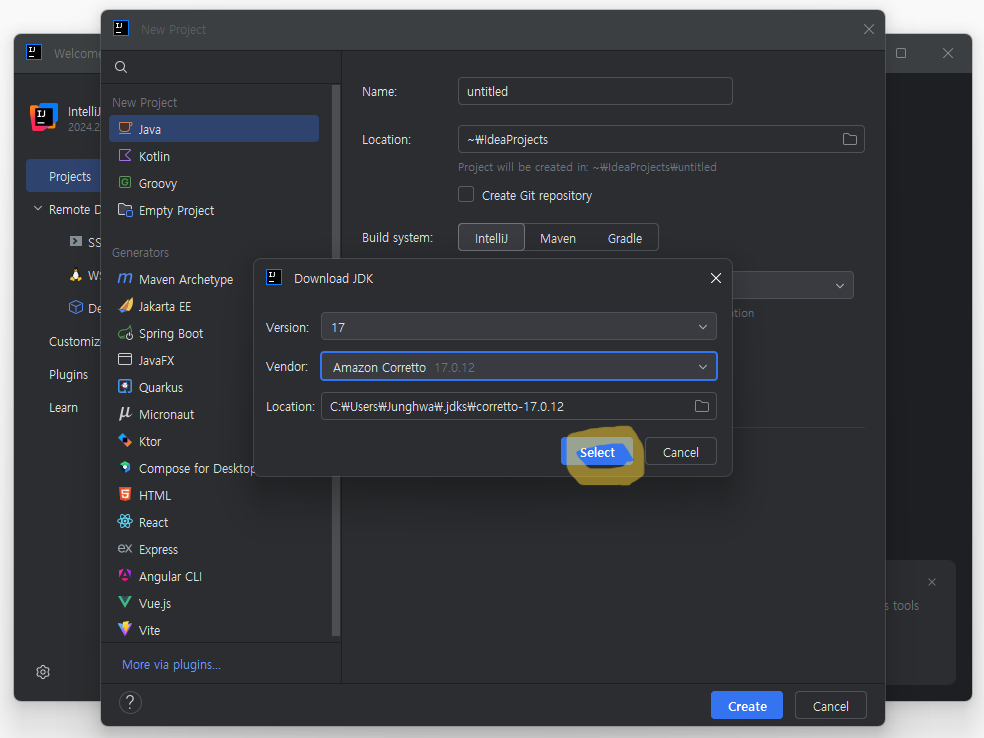Open the Vendor Amazon Corretto dropdown
The image size is (984, 738).
tap(518, 366)
